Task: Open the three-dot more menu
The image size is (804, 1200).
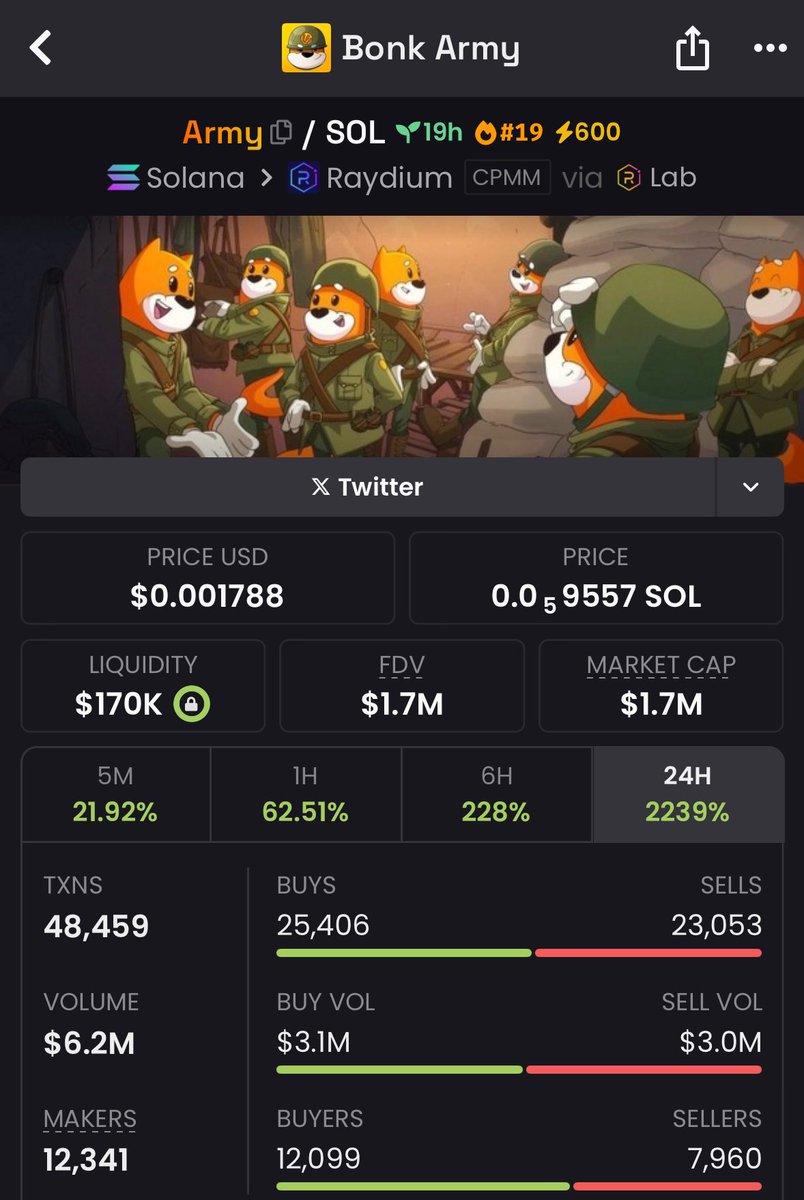Action: [x=770, y=48]
